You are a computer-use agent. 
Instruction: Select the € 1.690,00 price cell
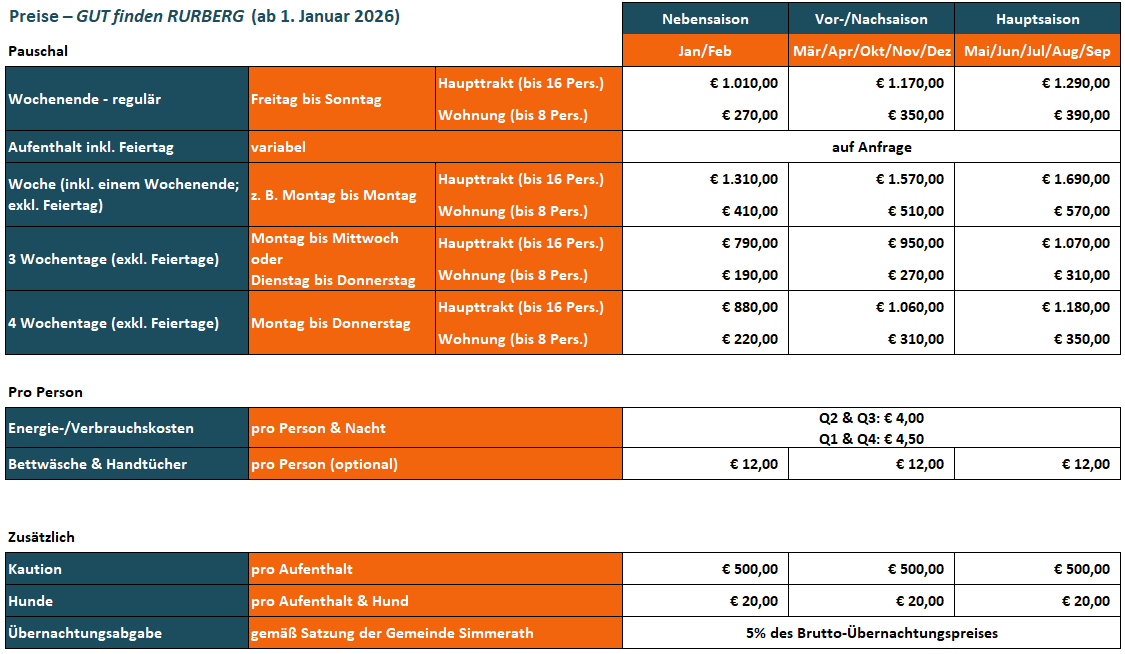coord(1075,179)
